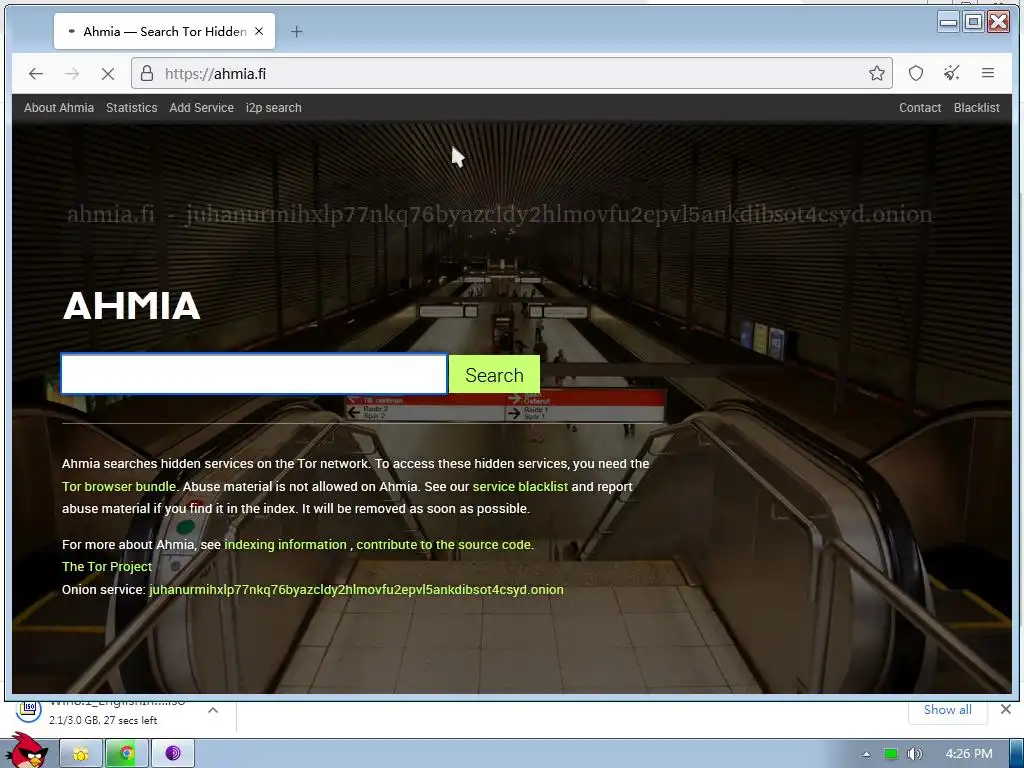Click the 4:26 PM clock
The width and height of the screenshot is (1024, 768).
click(x=968, y=754)
